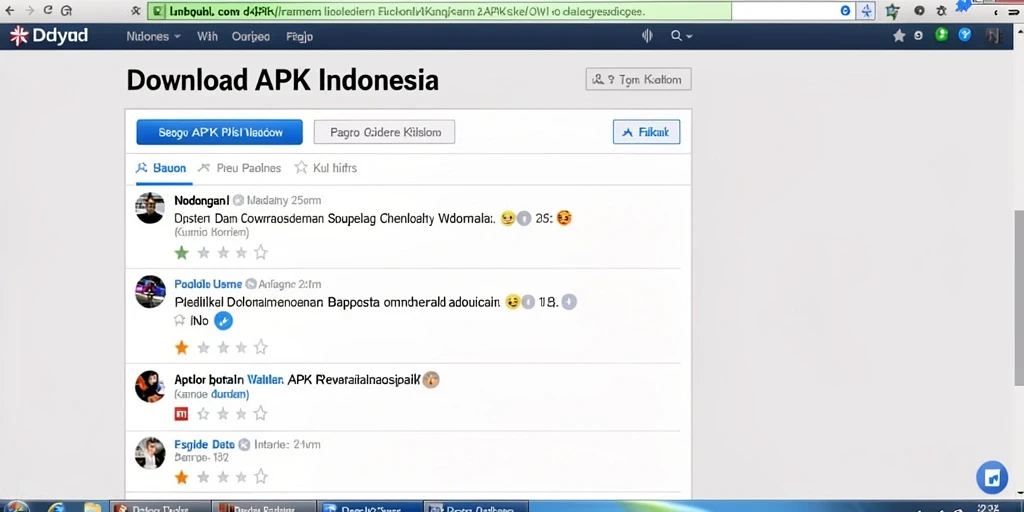Click the star icon in the site header
The image size is (1024, 512).
(x=899, y=36)
